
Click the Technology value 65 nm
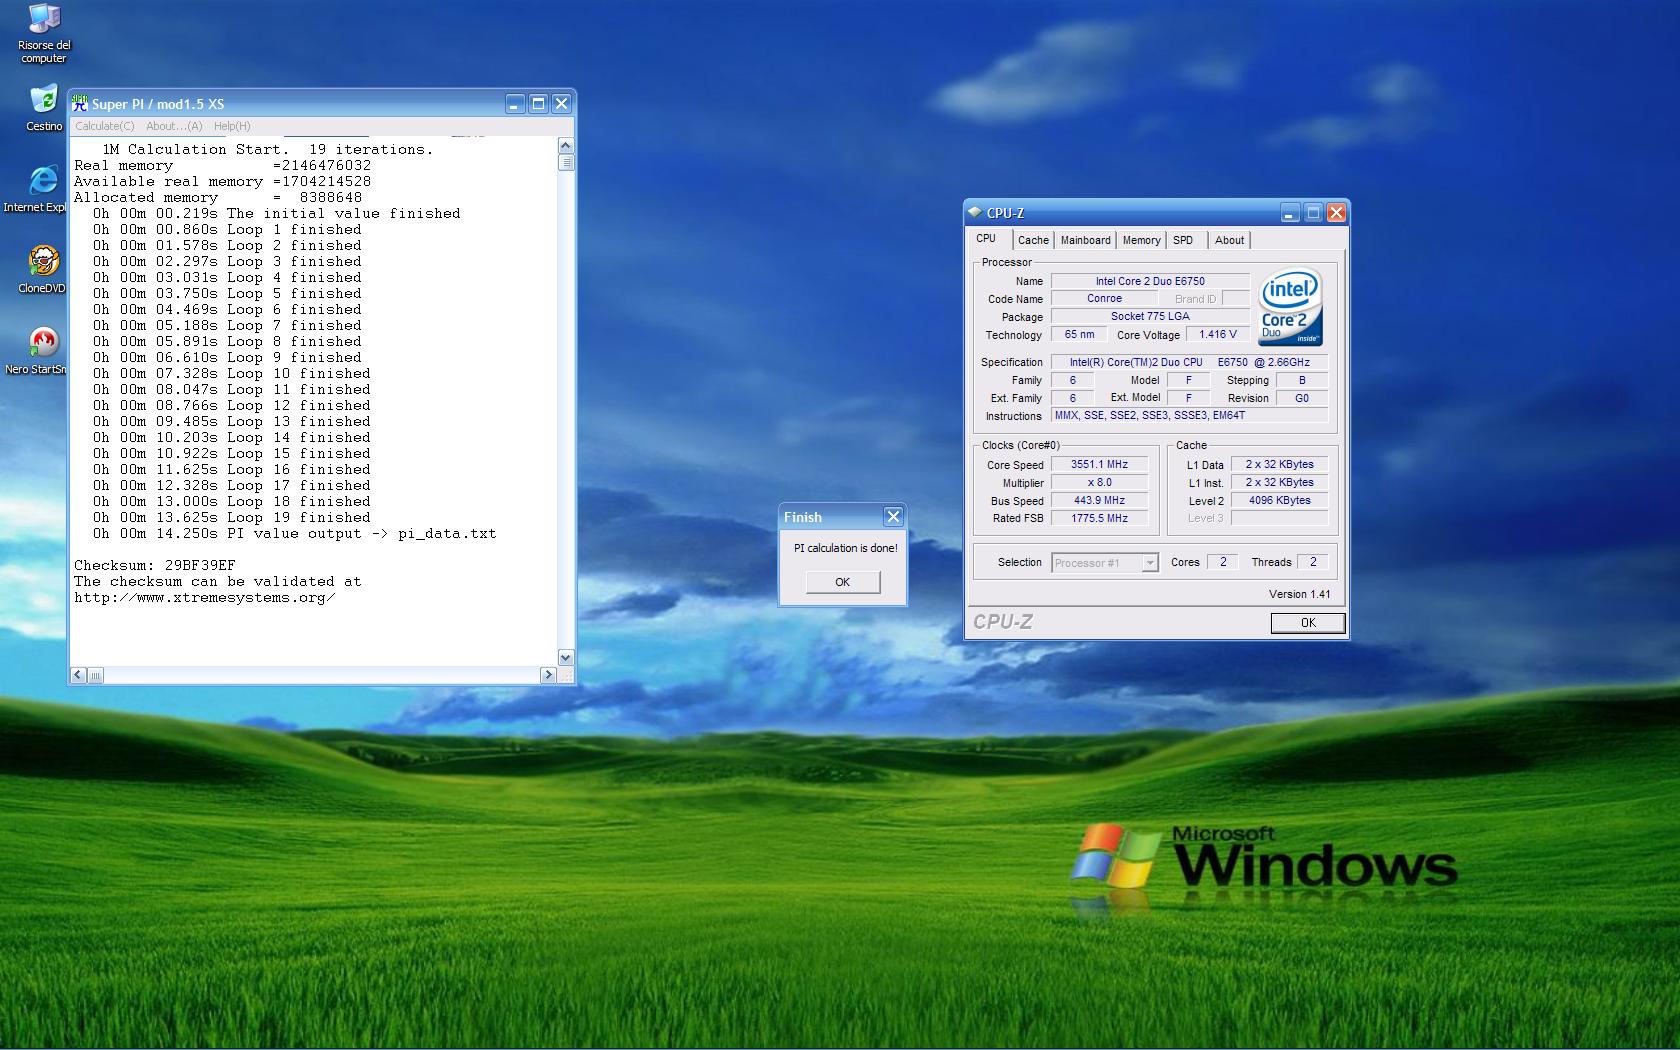click(1079, 335)
